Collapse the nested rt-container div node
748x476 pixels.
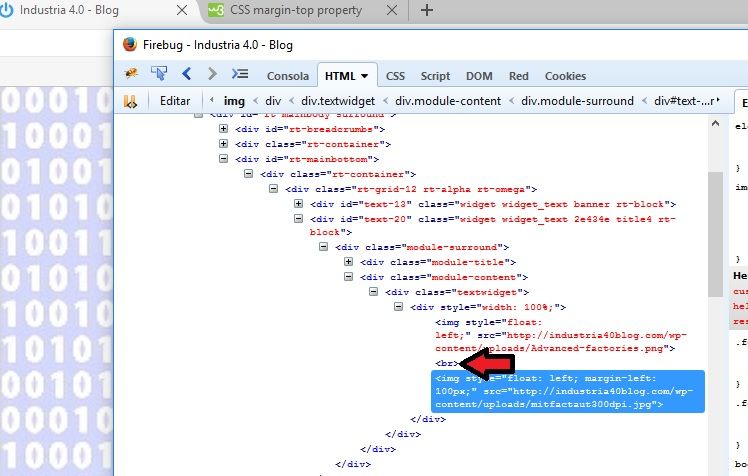249,173
